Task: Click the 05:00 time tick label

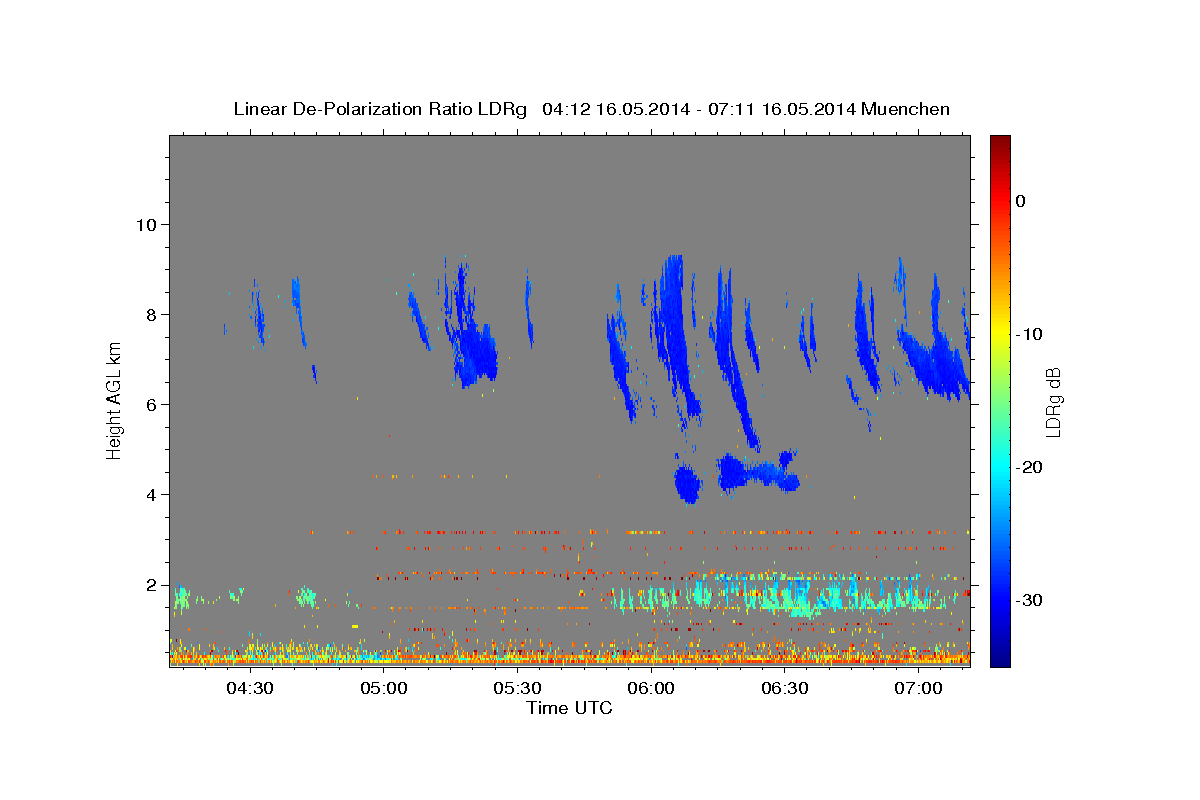Action: (383, 688)
